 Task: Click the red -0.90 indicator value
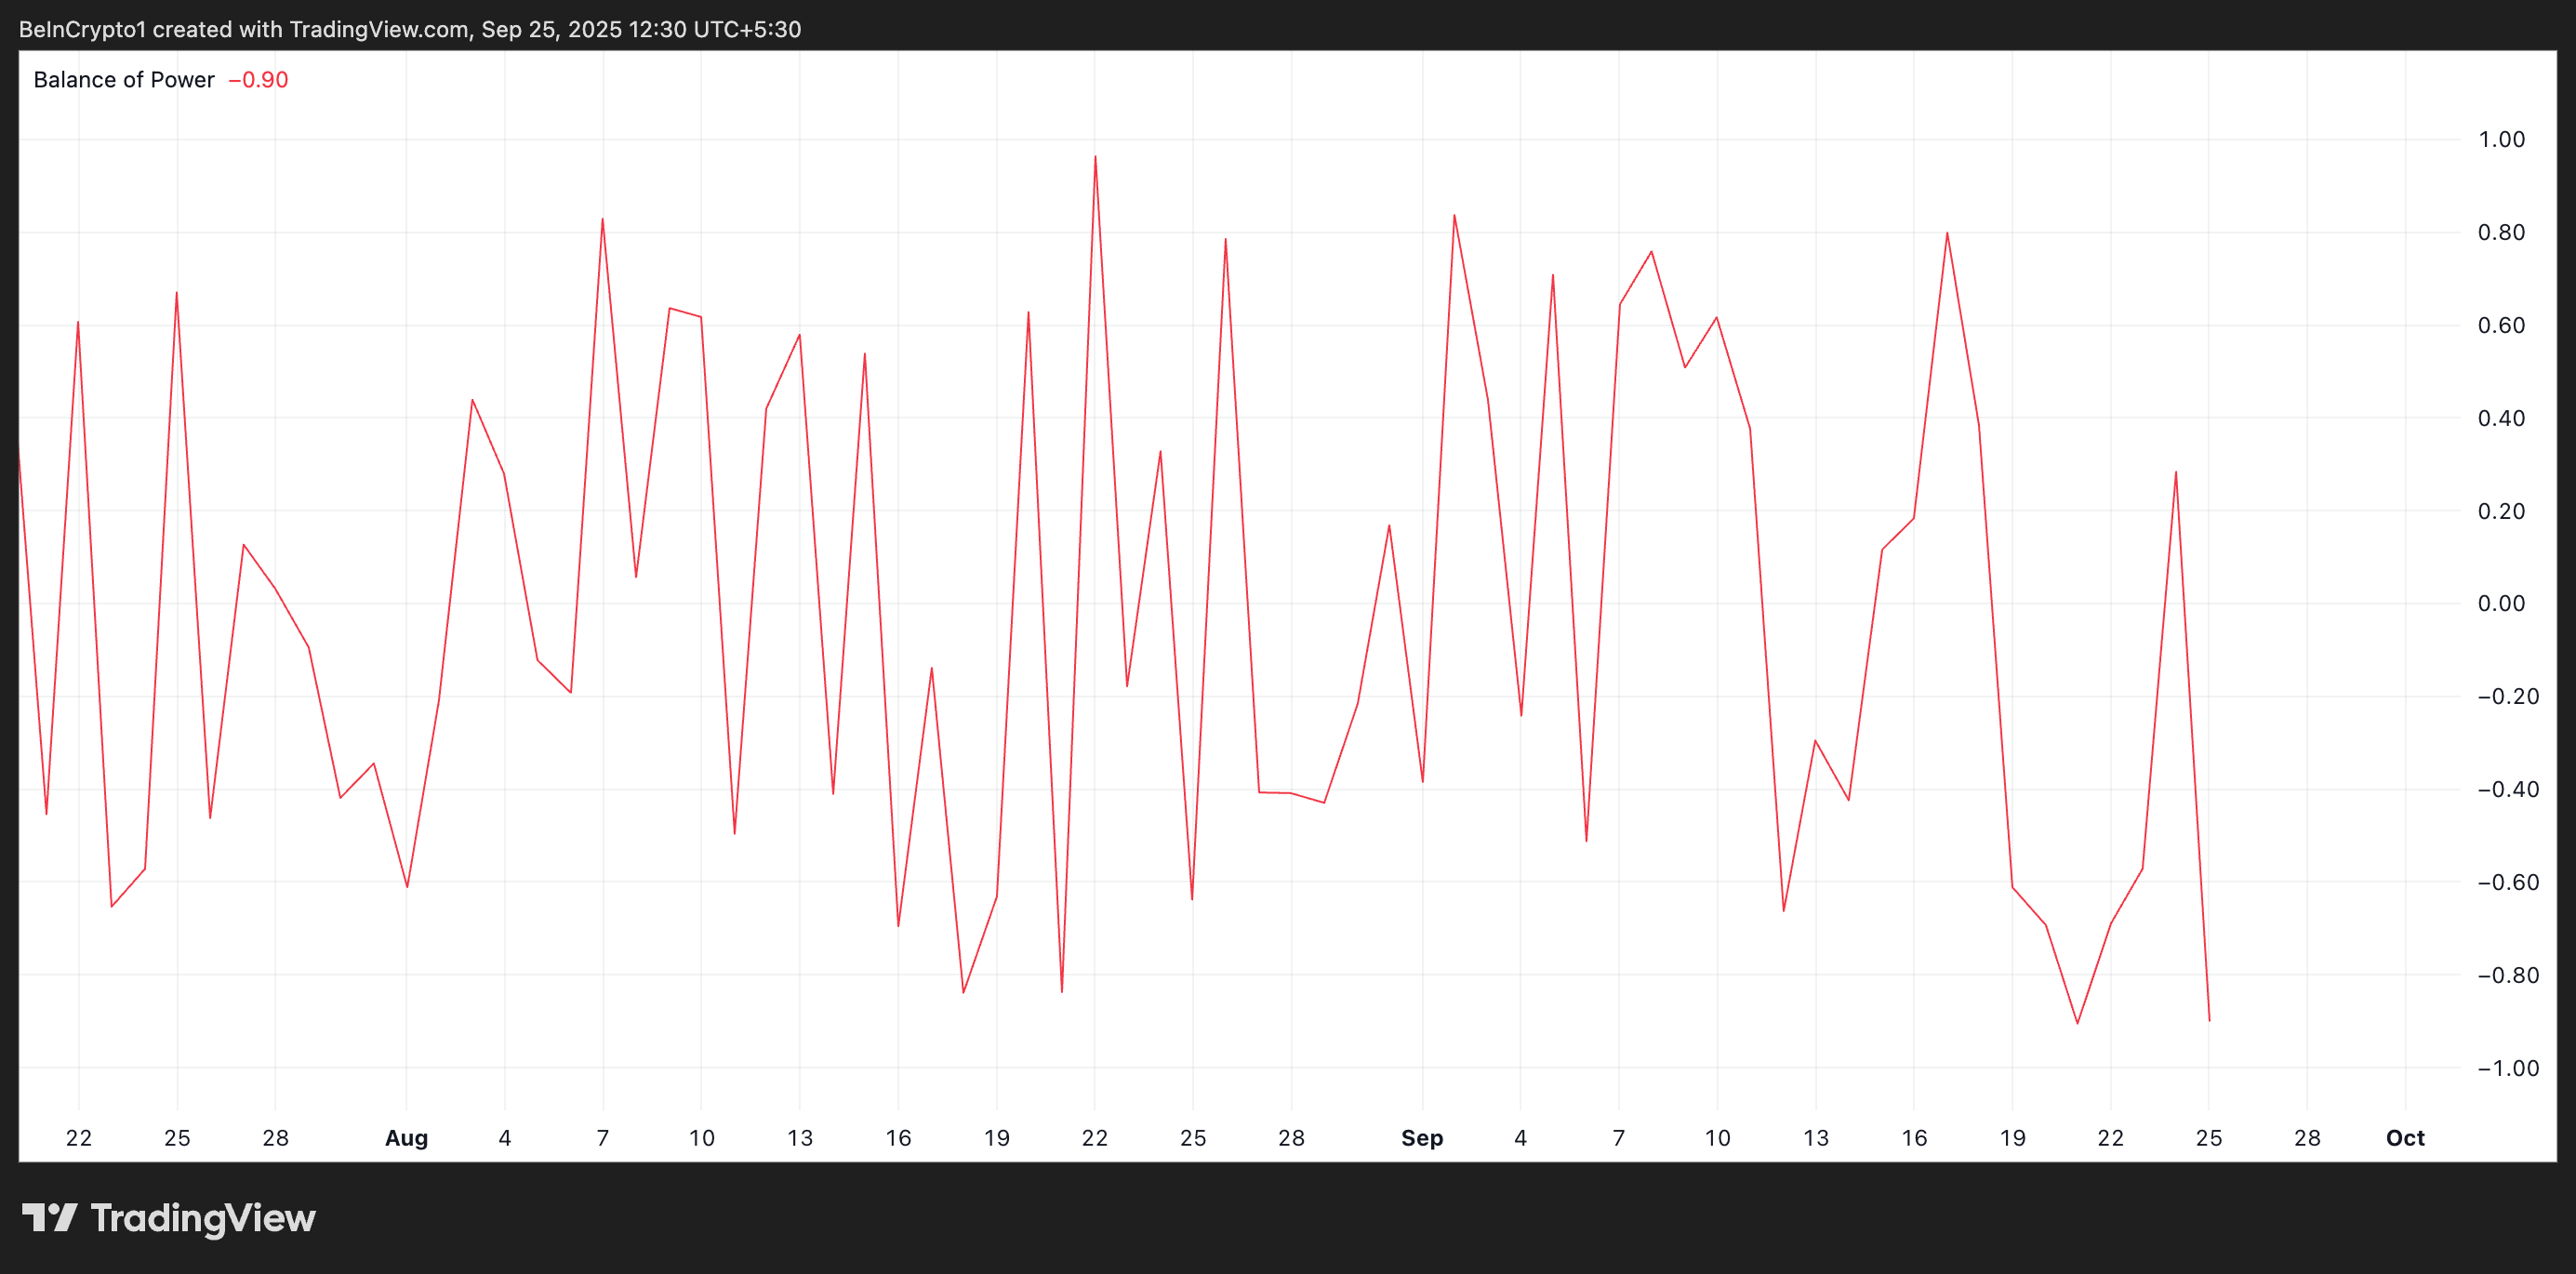click(259, 80)
